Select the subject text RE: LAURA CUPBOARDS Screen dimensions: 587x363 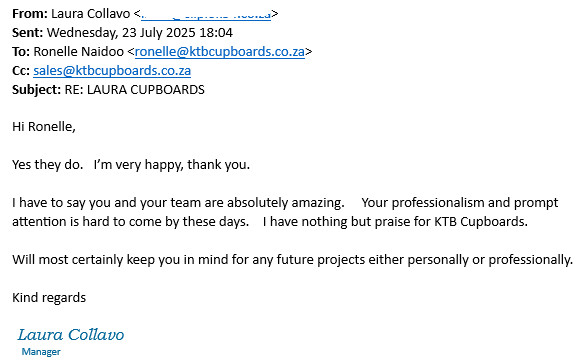pyautogui.click(x=135, y=90)
